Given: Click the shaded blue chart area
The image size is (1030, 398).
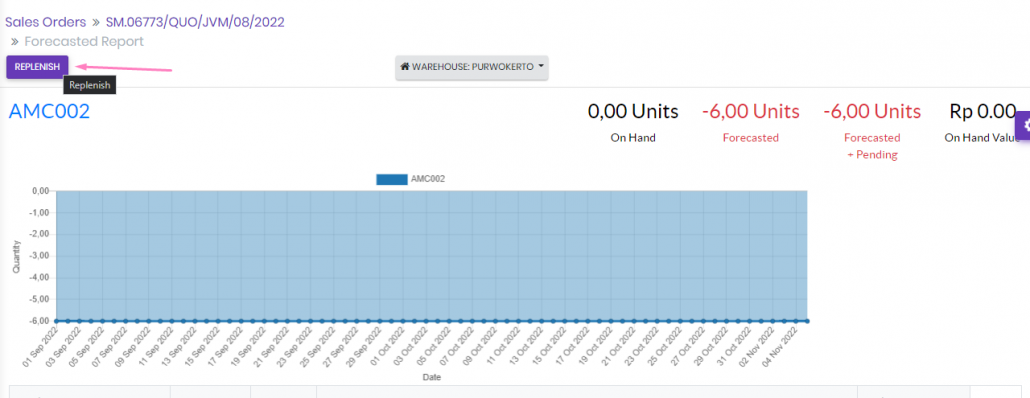Looking at the screenshot, I should pyautogui.click(x=432, y=255).
